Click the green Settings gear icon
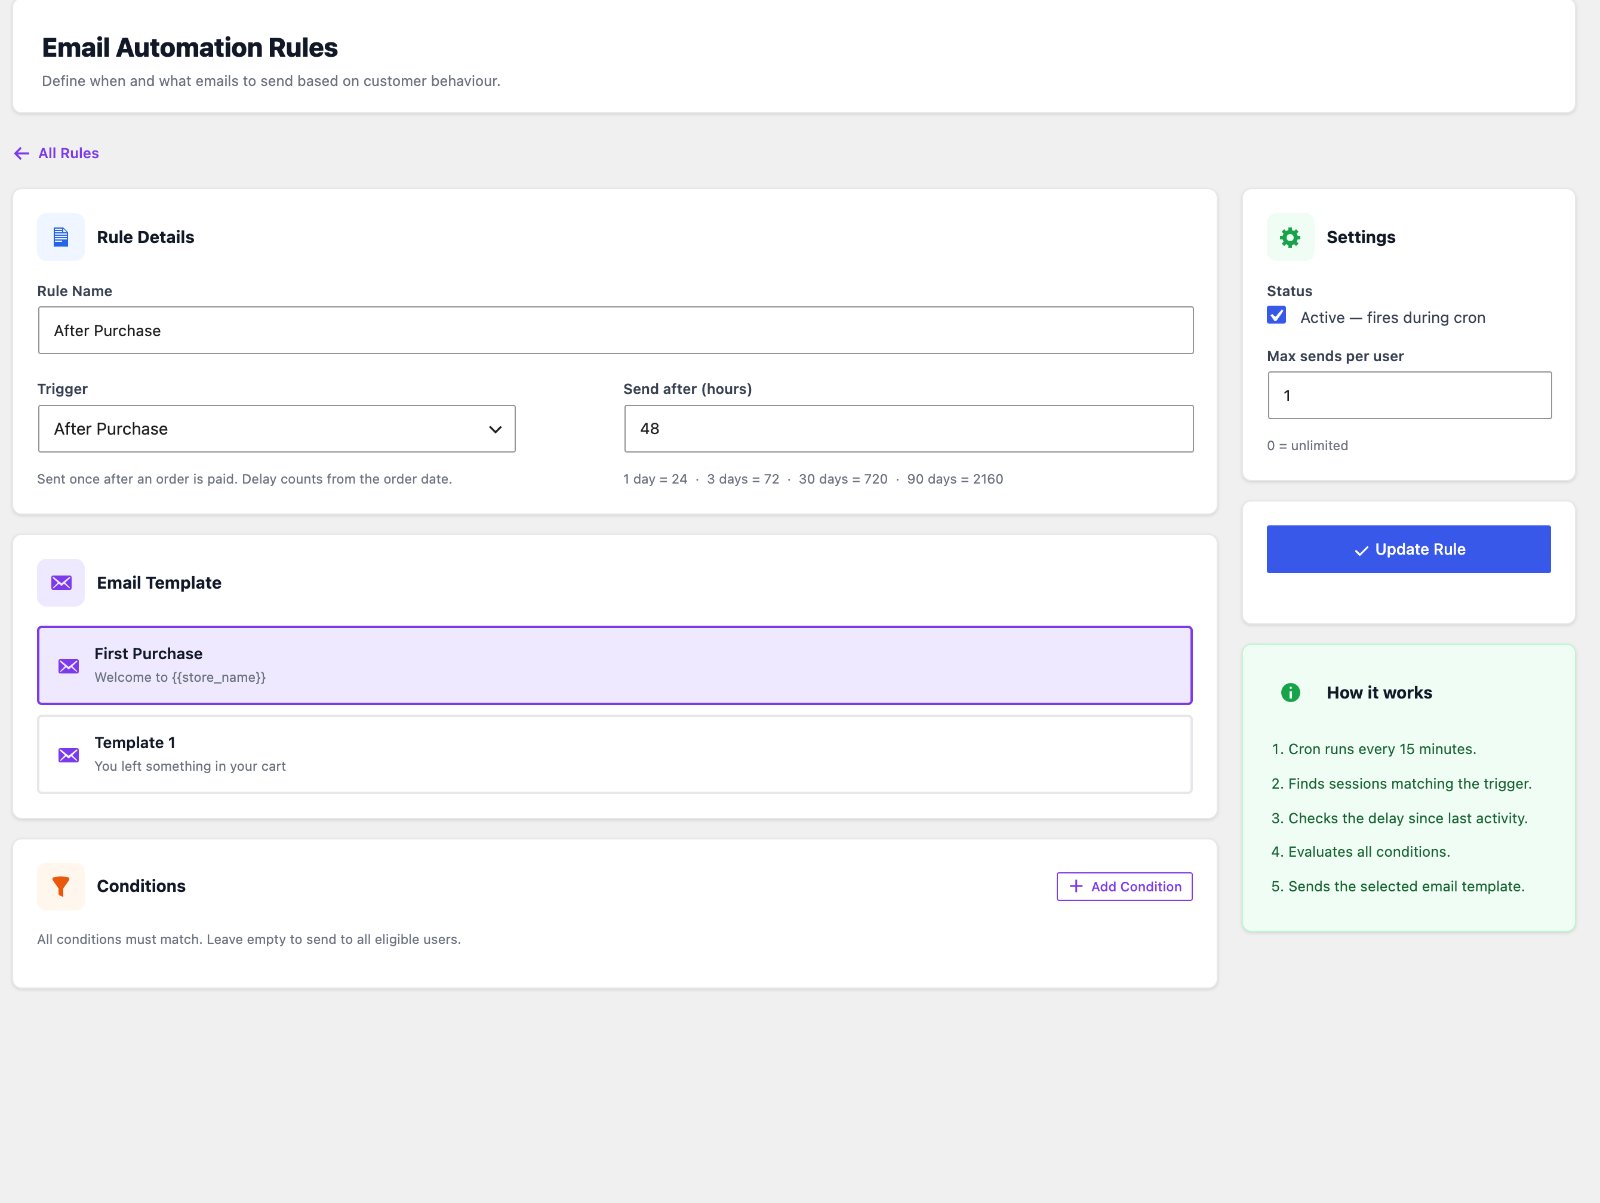Viewport: 1600px width, 1203px height. 1290,237
